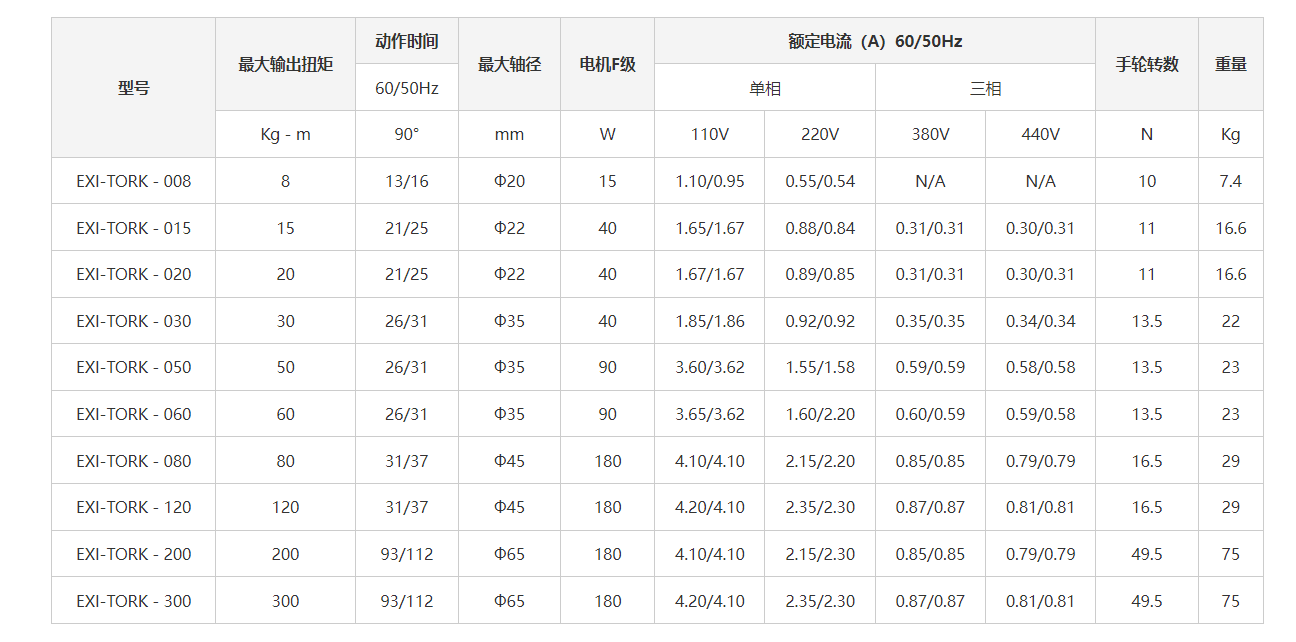Viewport: 1296px width, 642px height.
Task: Click the 三相 sub-header
Action: pos(985,88)
